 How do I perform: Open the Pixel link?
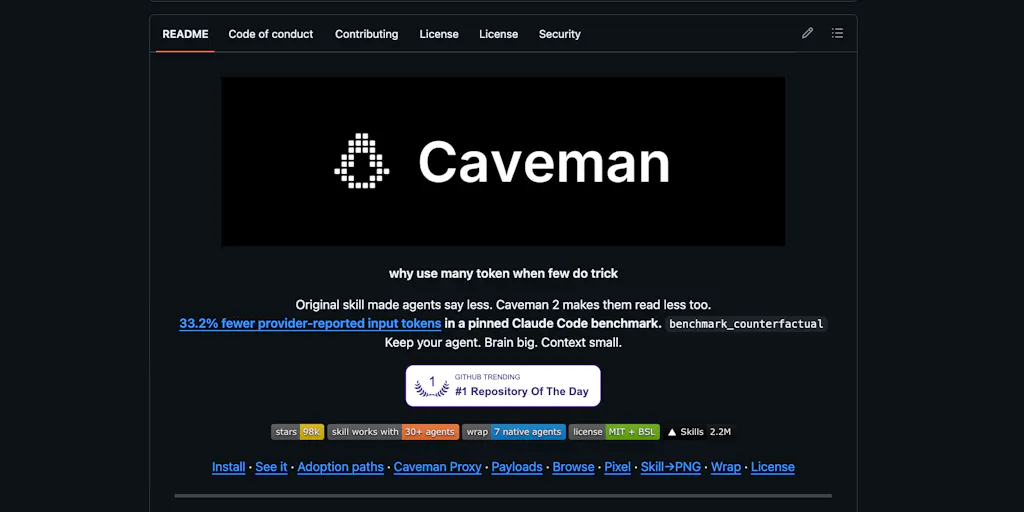tap(617, 467)
